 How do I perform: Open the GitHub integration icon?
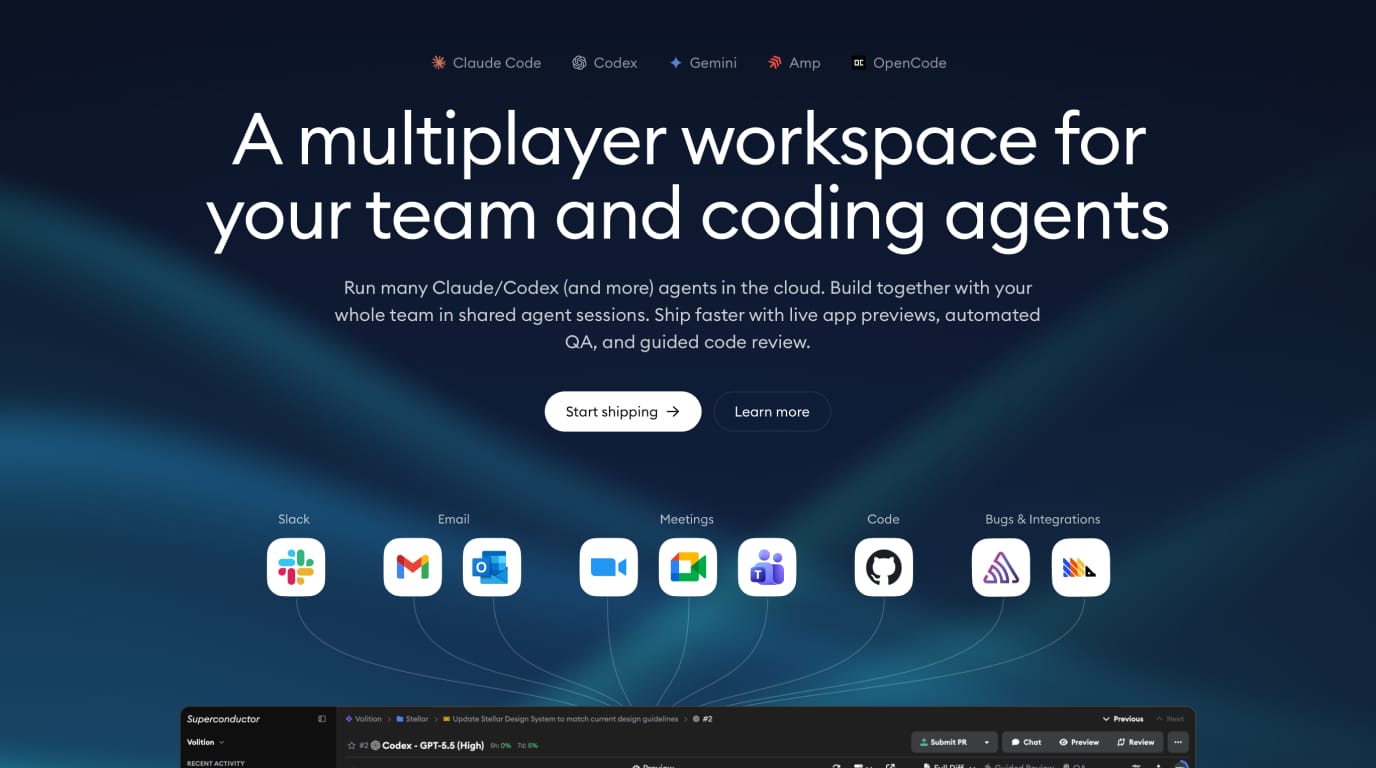click(884, 567)
